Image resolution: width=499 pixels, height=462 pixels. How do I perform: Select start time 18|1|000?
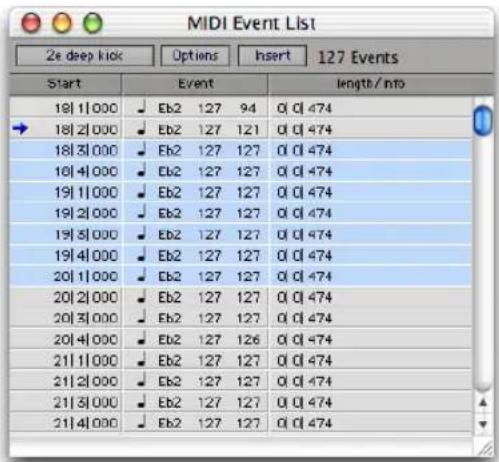[86, 108]
